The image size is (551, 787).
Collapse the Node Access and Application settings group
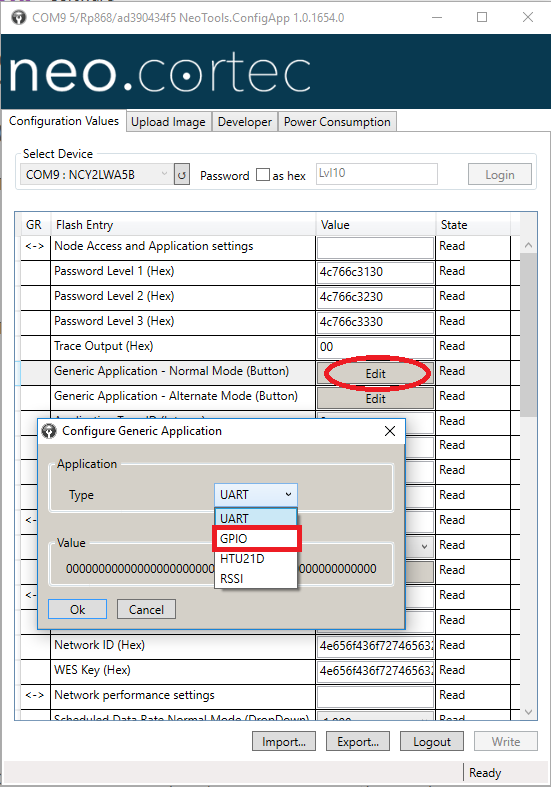(x=35, y=246)
